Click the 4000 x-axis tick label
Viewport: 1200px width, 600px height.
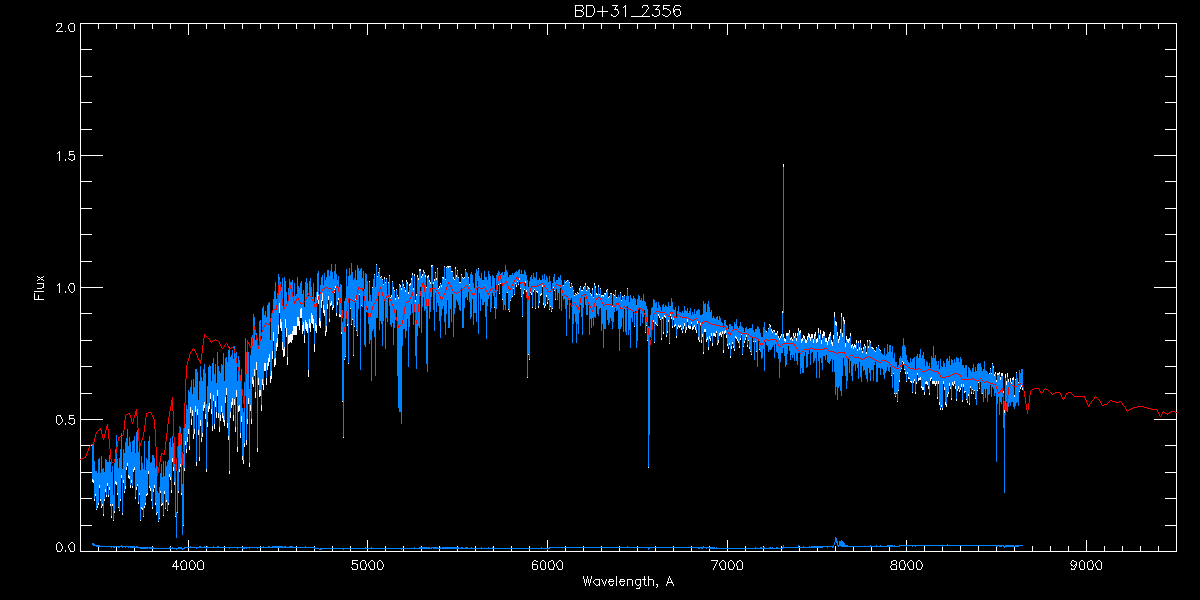tap(188, 564)
